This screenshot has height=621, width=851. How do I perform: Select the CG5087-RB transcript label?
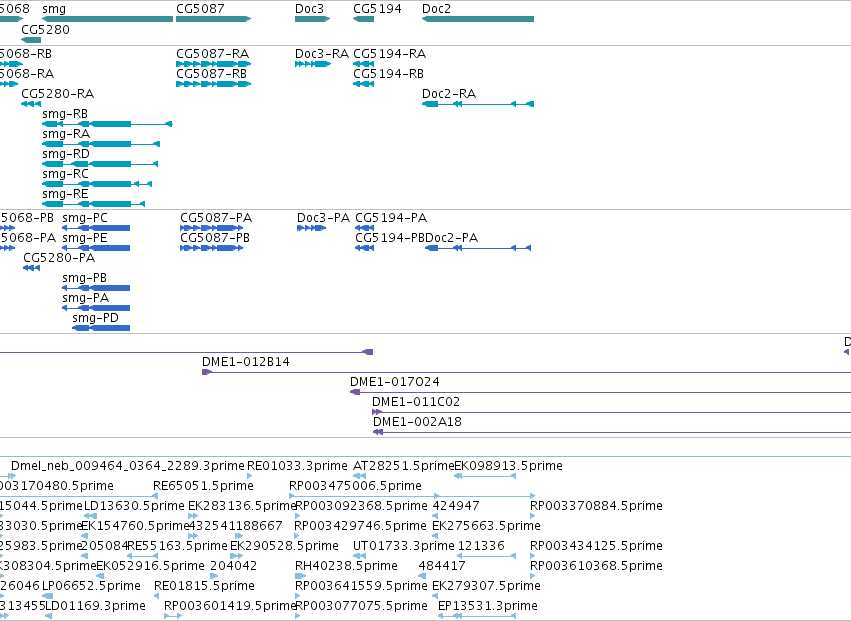click(211, 73)
